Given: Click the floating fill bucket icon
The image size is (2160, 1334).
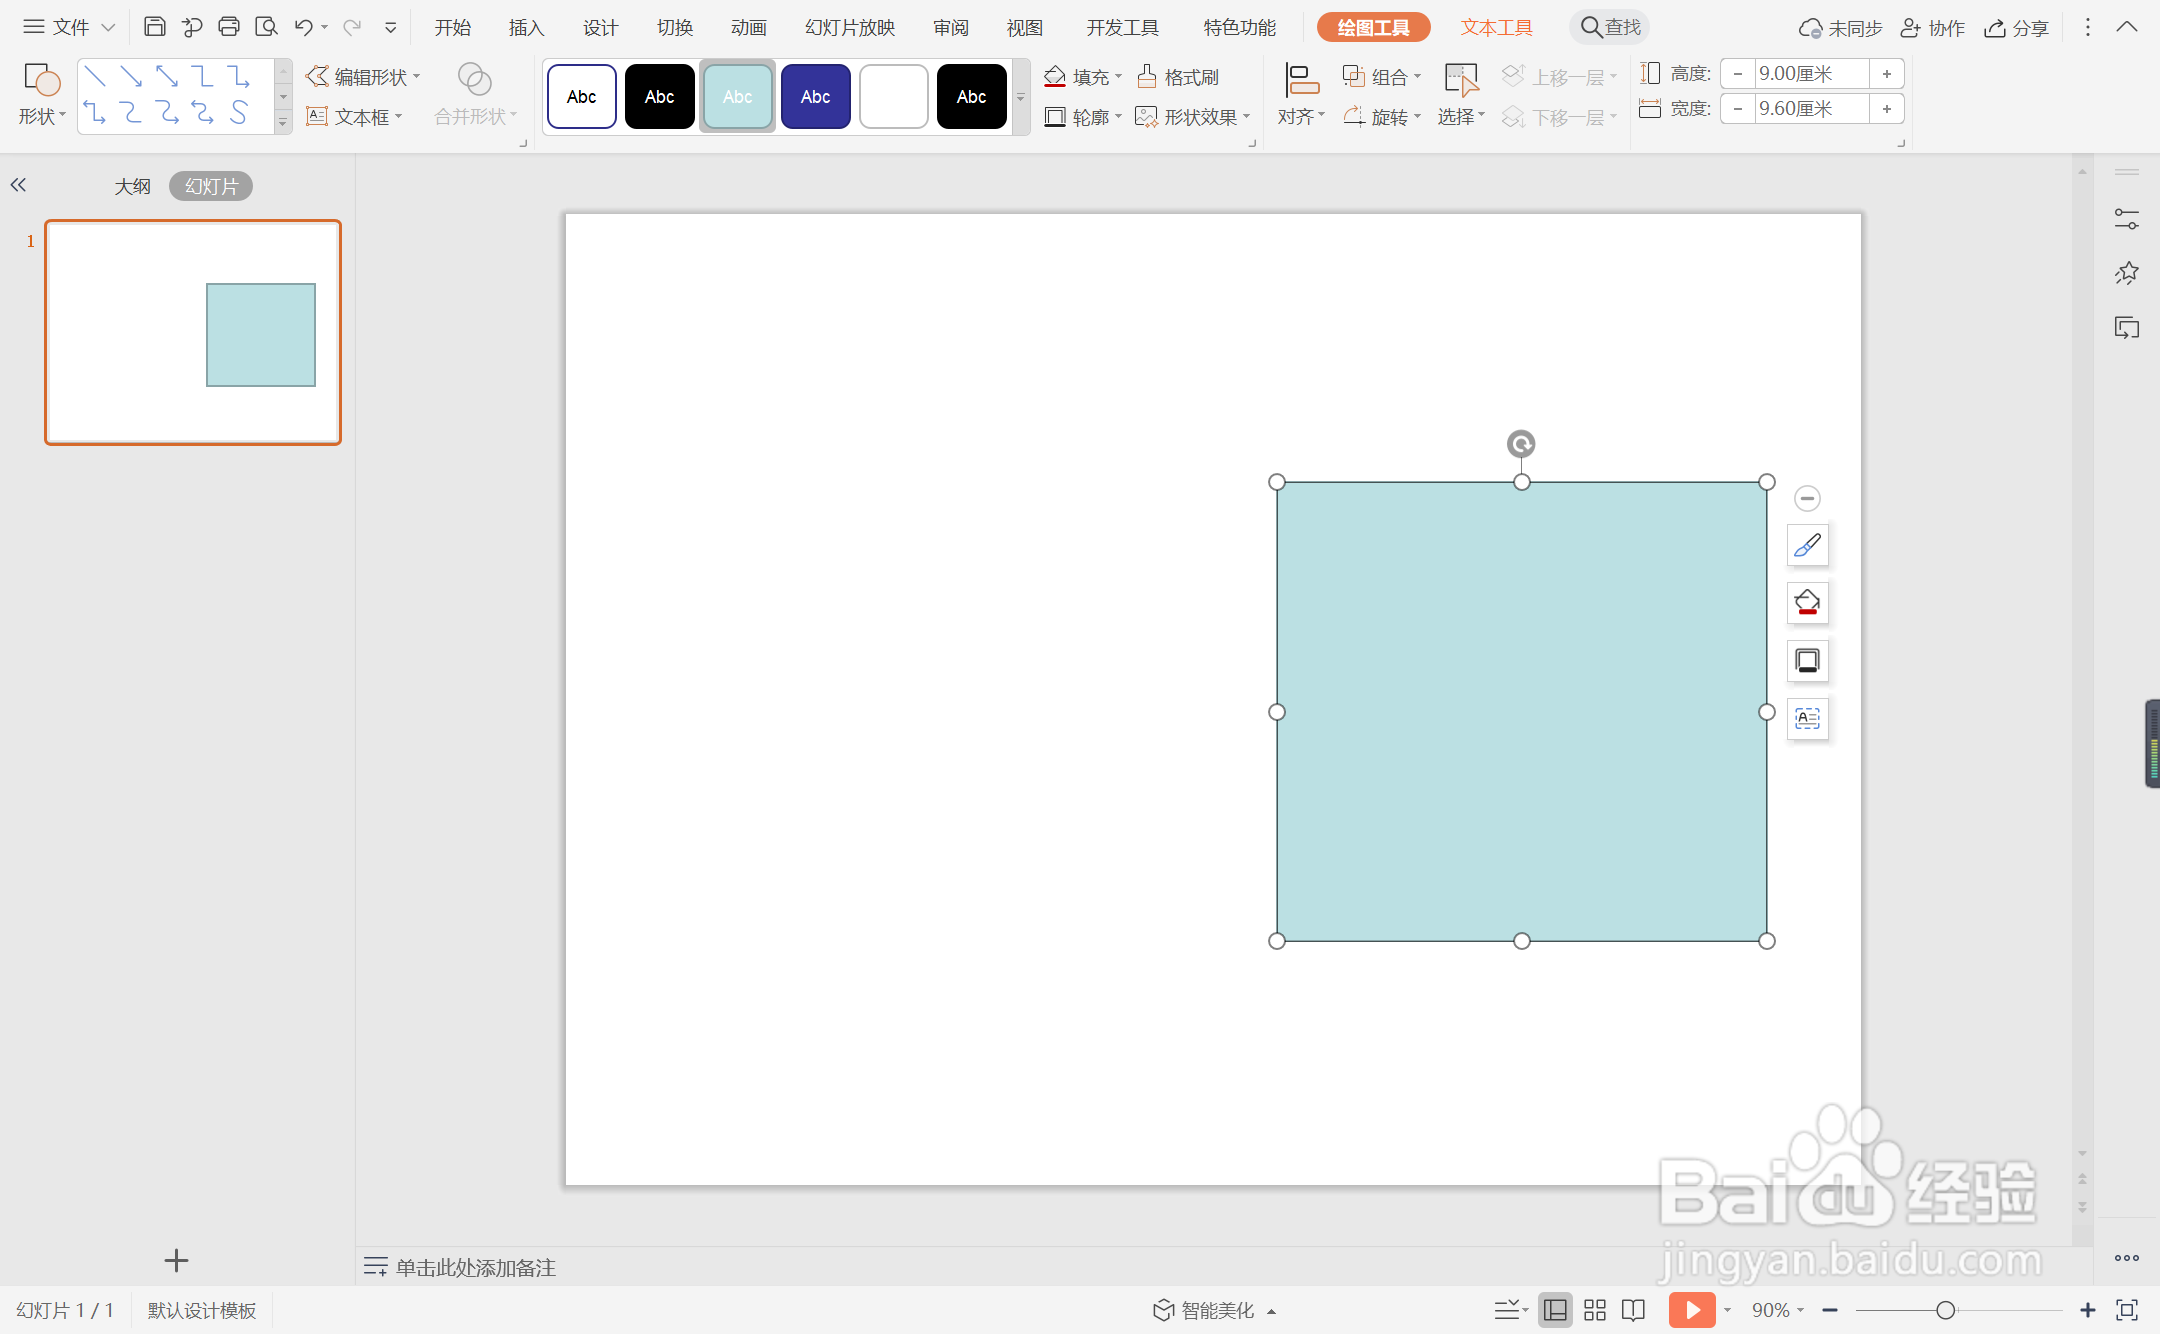Looking at the screenshot, I should point(1807,603).
